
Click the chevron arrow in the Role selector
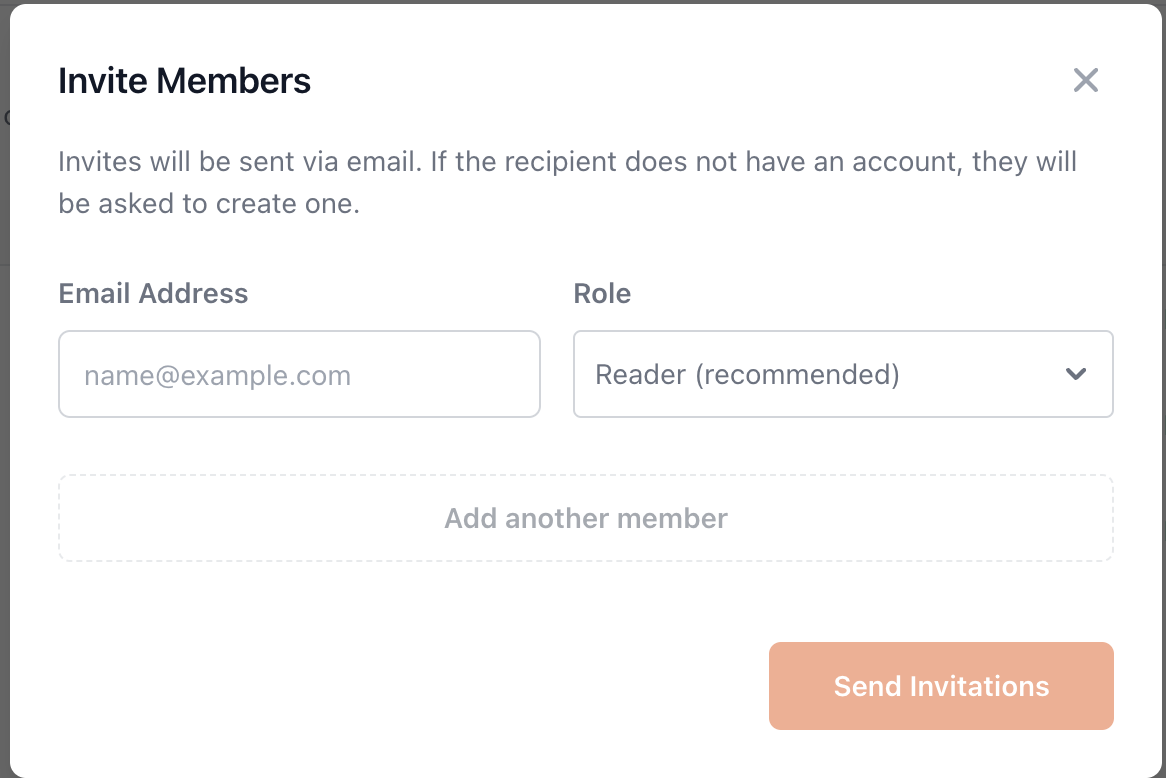coord(1076,374)
